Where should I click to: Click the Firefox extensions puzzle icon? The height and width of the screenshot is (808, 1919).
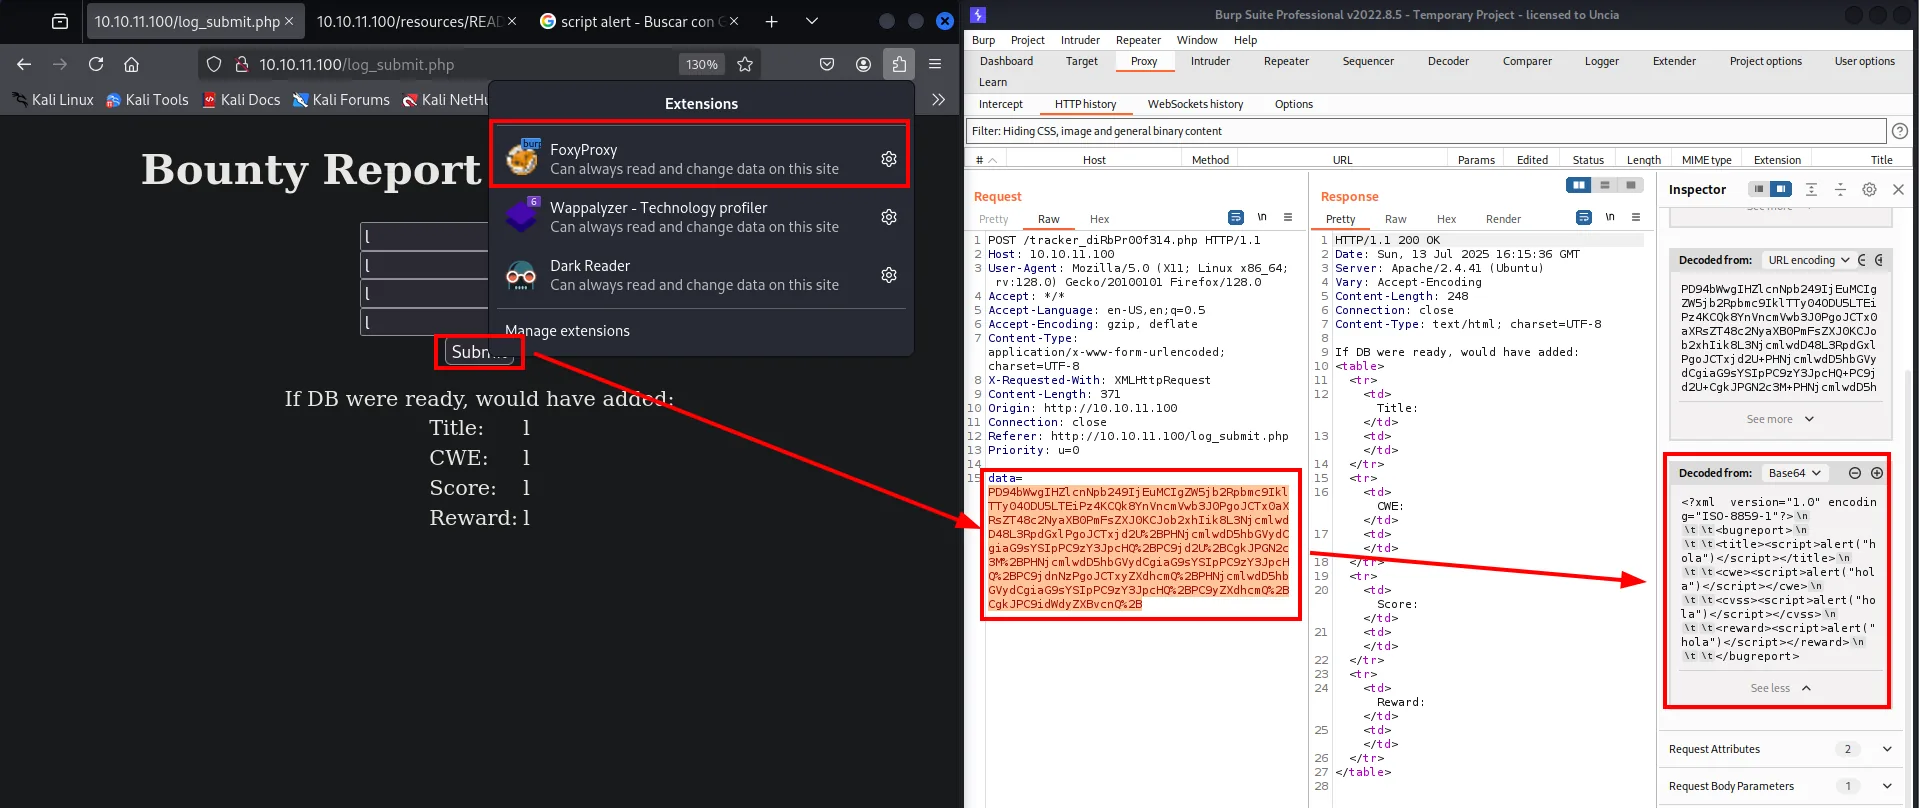[x=899, y=64]
